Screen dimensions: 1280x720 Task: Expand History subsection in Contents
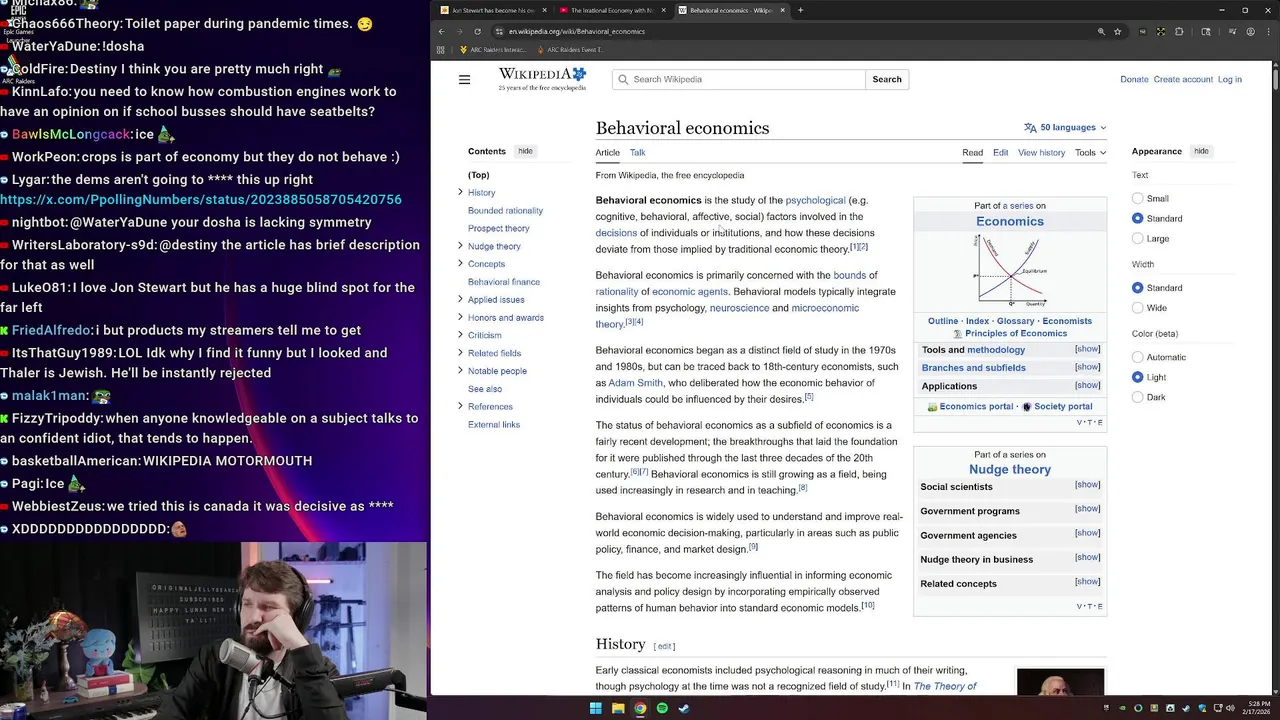coord(460,192)
